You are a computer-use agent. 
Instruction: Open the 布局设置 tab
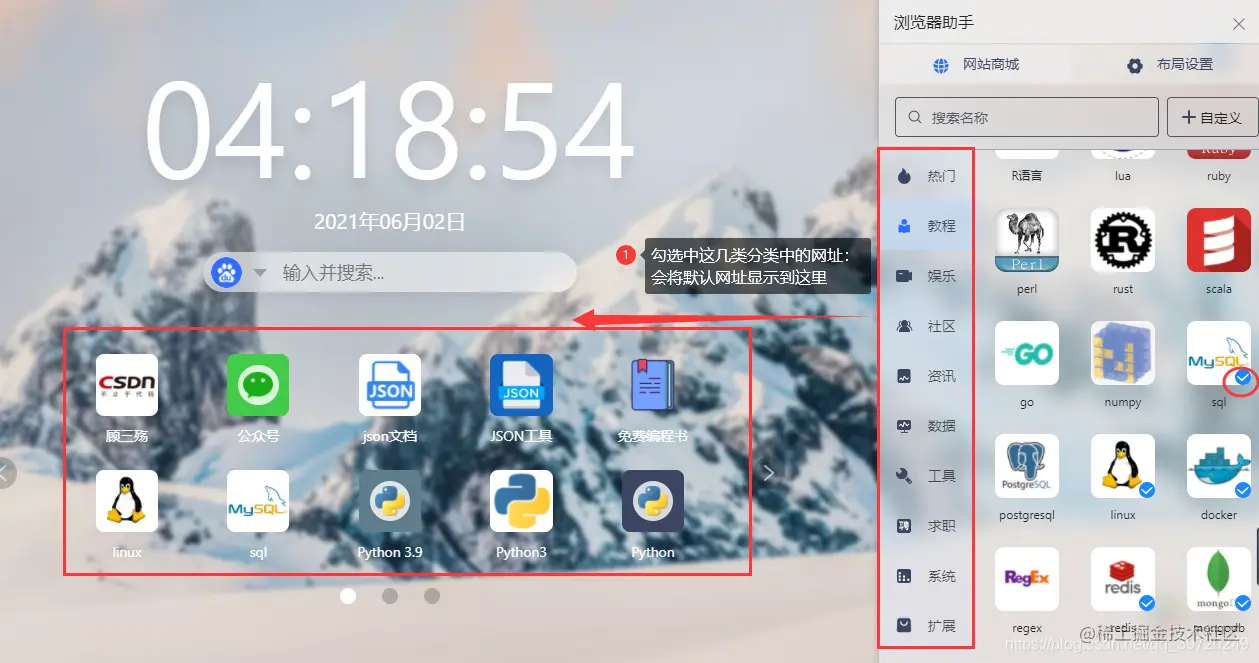tap(1169, 65)
